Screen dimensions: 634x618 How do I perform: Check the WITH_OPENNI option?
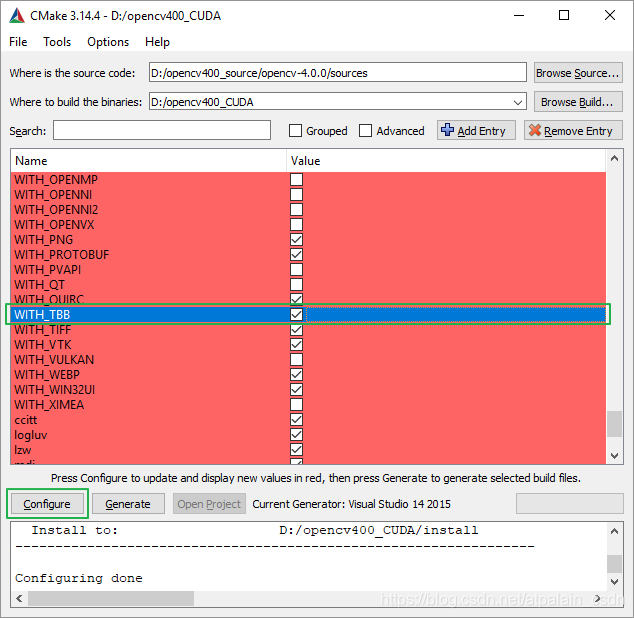pos(296,195)
